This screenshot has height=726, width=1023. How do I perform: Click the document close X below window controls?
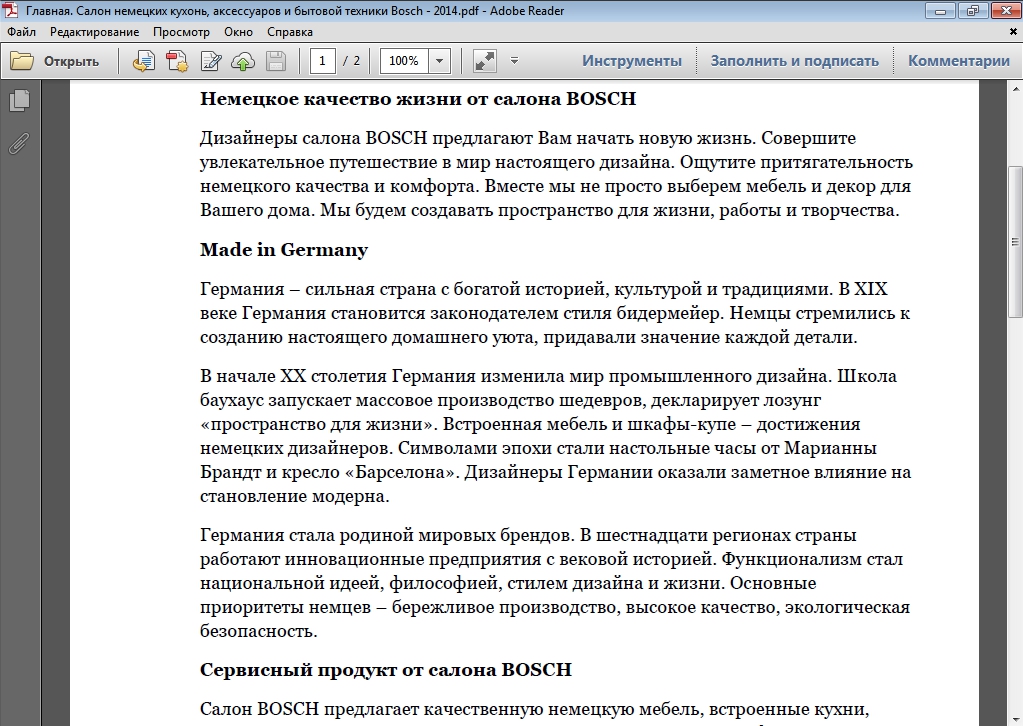(1014, 31)
